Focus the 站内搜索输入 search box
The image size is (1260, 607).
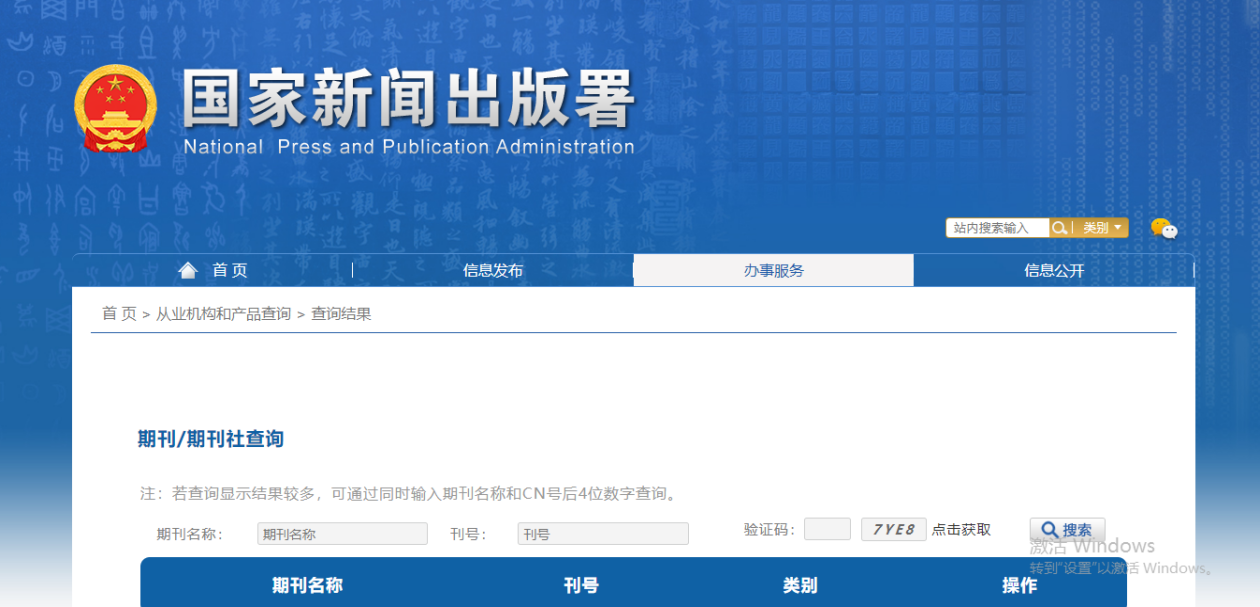[997, 228]
